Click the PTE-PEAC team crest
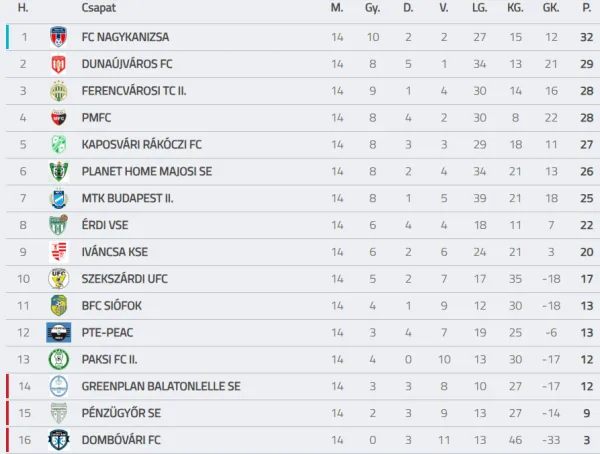The image size is (600, 454). pyautogui.click(x=58, y=332)
